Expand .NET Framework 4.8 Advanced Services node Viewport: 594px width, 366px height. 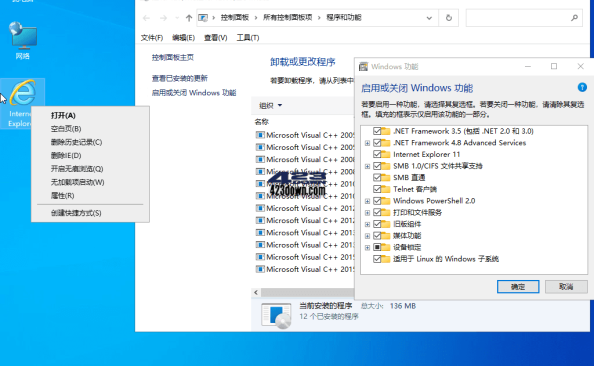pyautogui.click(x=367, y=143)
